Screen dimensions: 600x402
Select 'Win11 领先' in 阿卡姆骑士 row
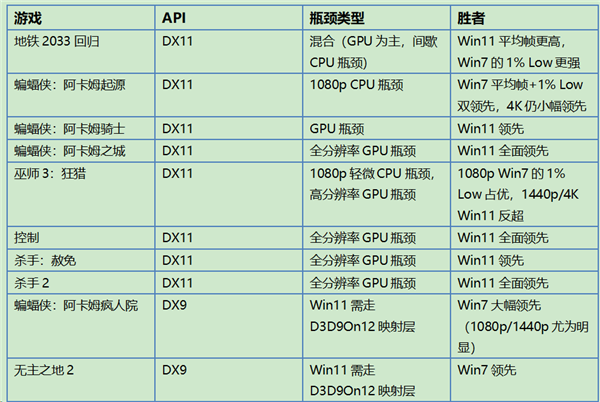tap(525, 129)
